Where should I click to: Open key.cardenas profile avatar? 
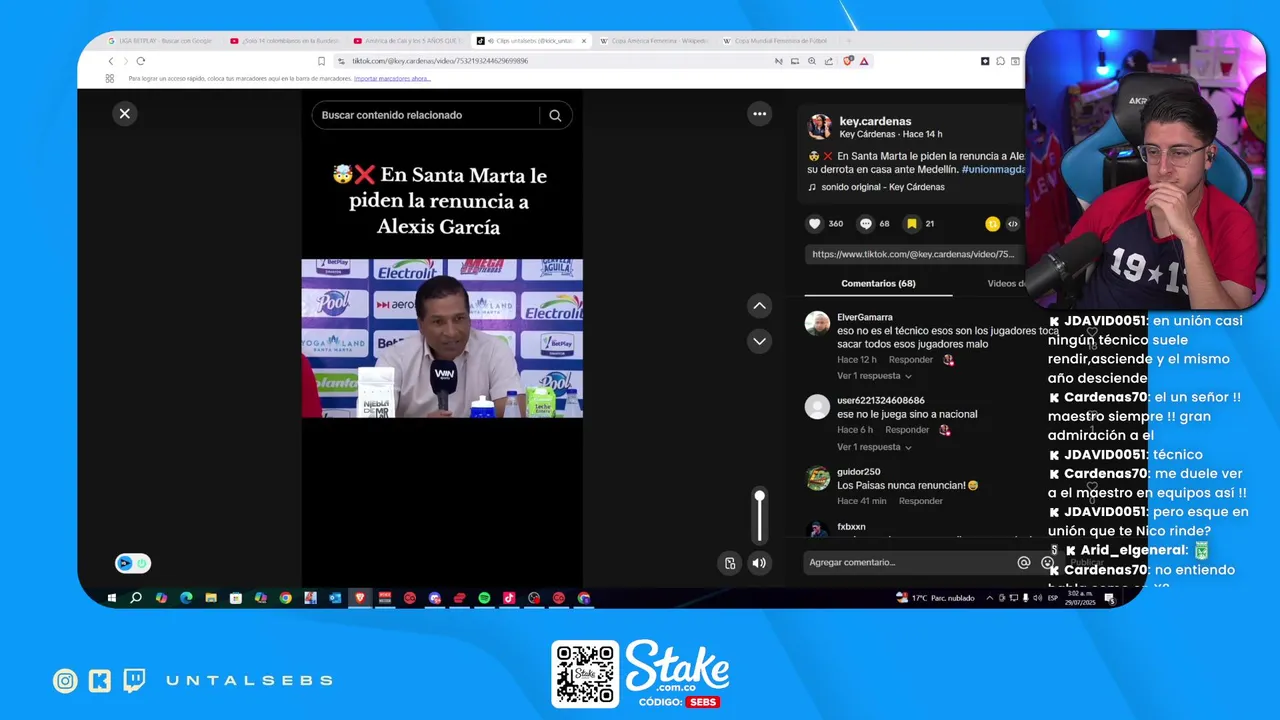820,127
